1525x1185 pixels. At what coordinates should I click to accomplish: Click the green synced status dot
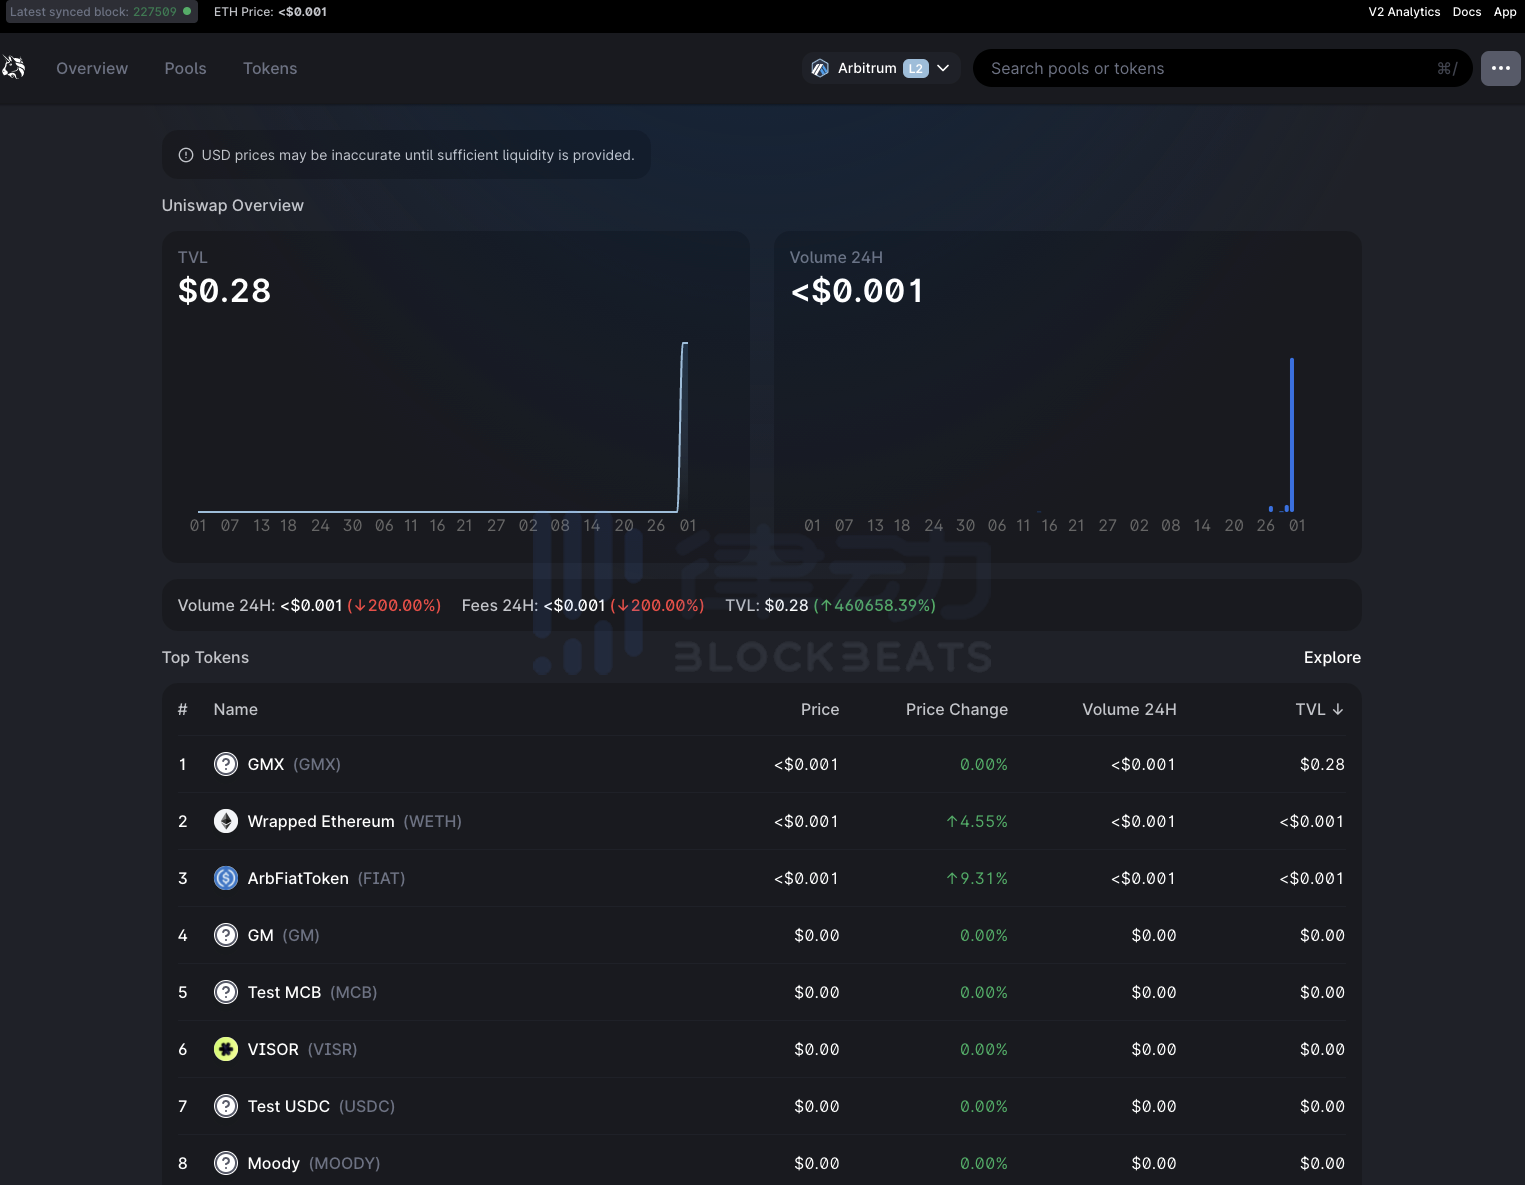click(187, 11)
